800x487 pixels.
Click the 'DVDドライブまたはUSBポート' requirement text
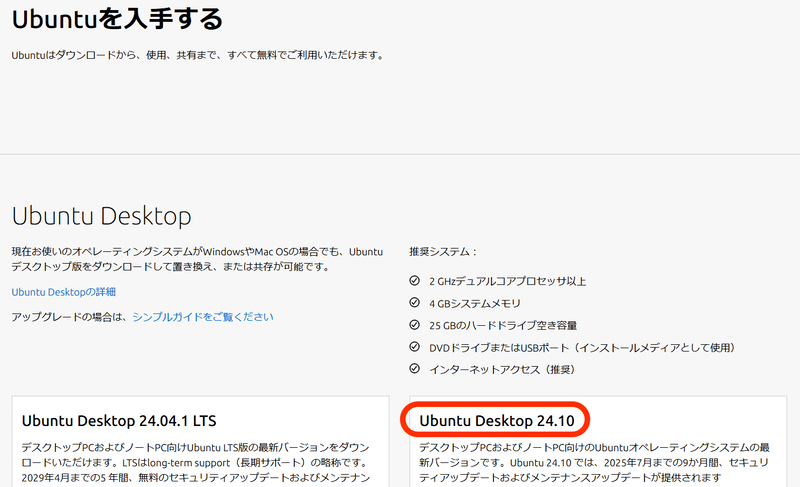(584, 348)
